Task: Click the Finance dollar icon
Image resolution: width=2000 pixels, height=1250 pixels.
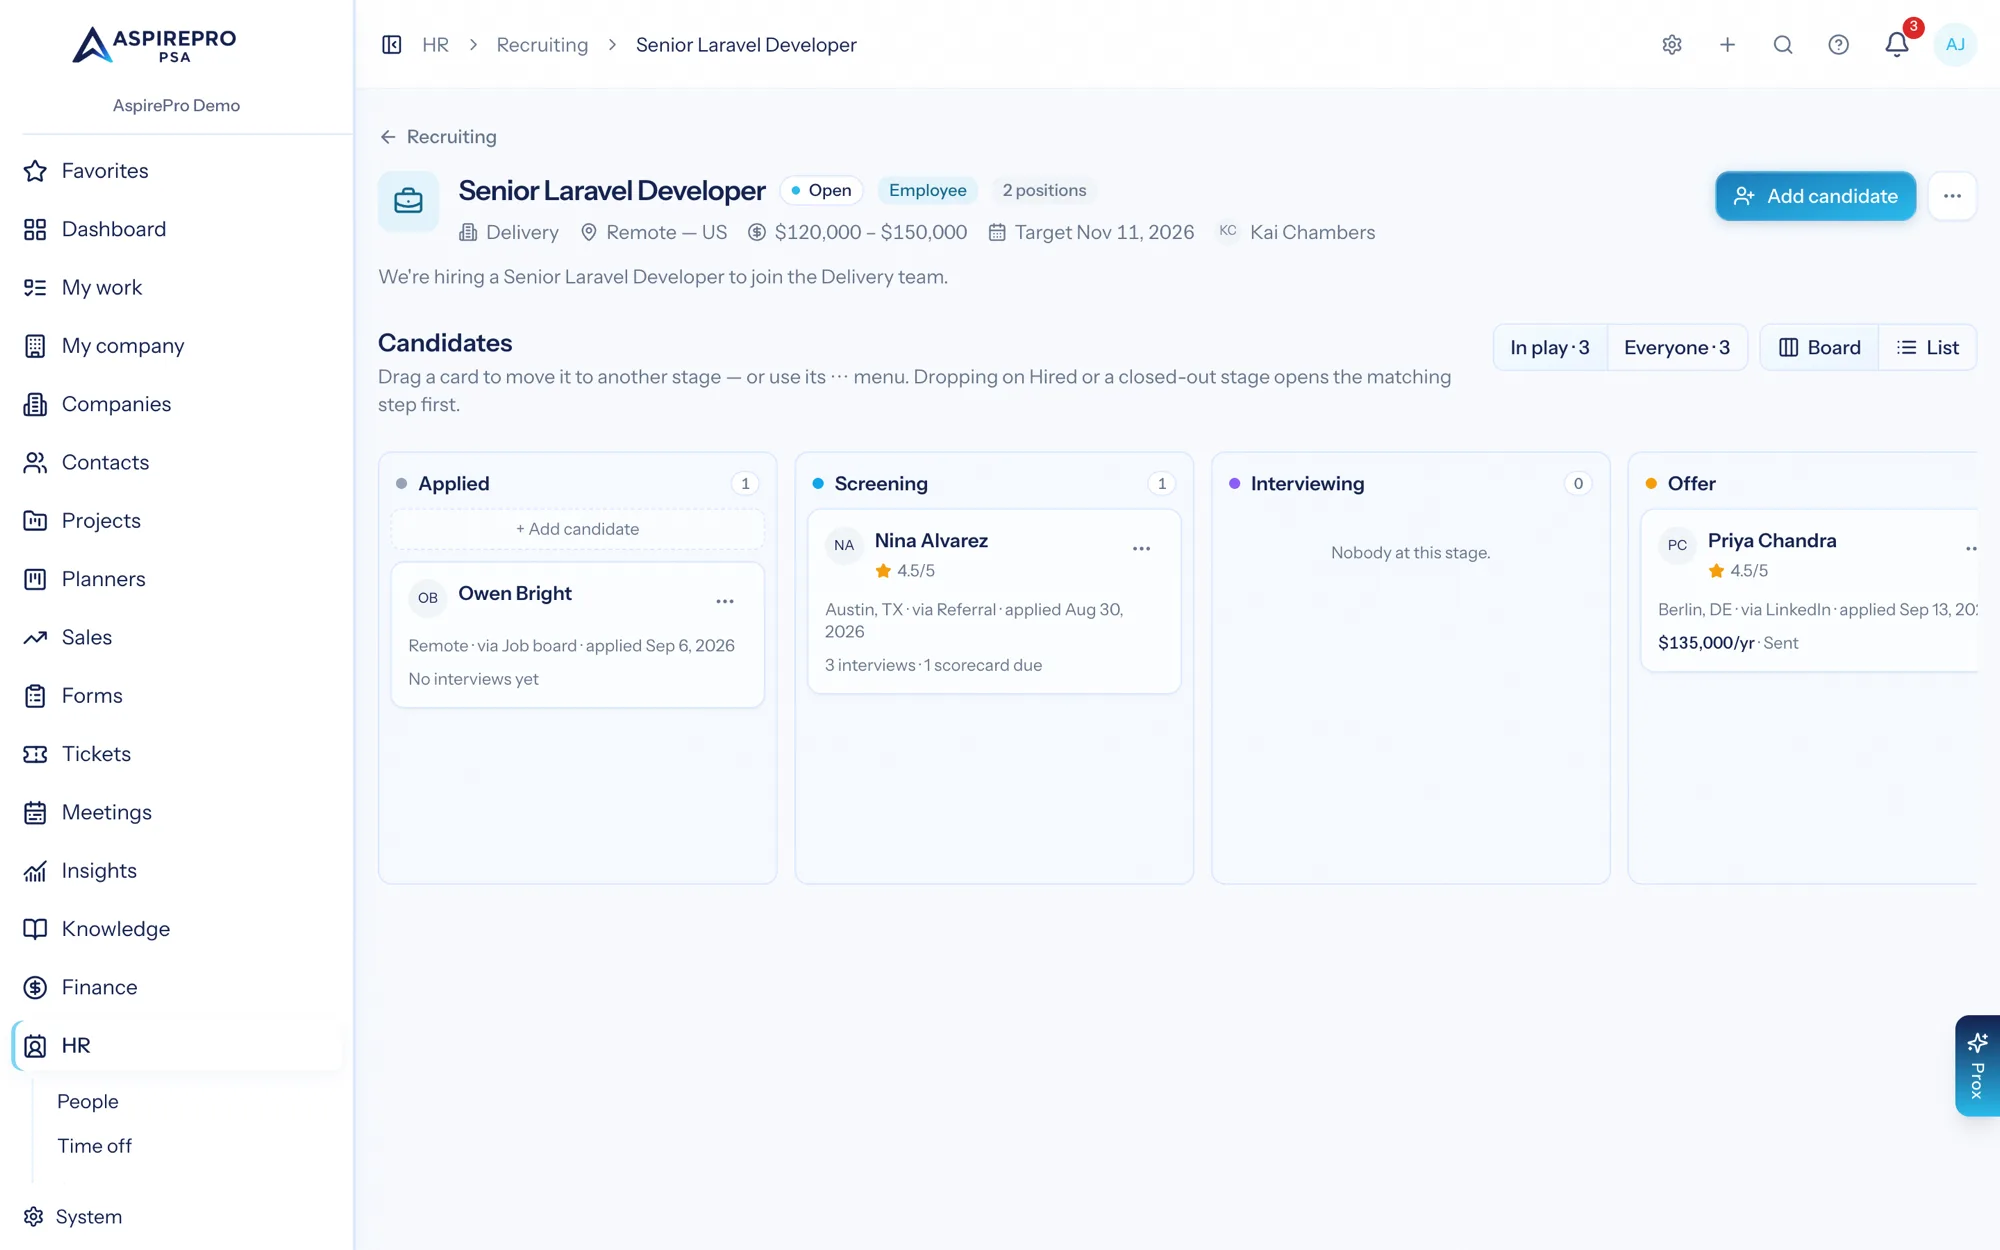Action: click(35, 987)
